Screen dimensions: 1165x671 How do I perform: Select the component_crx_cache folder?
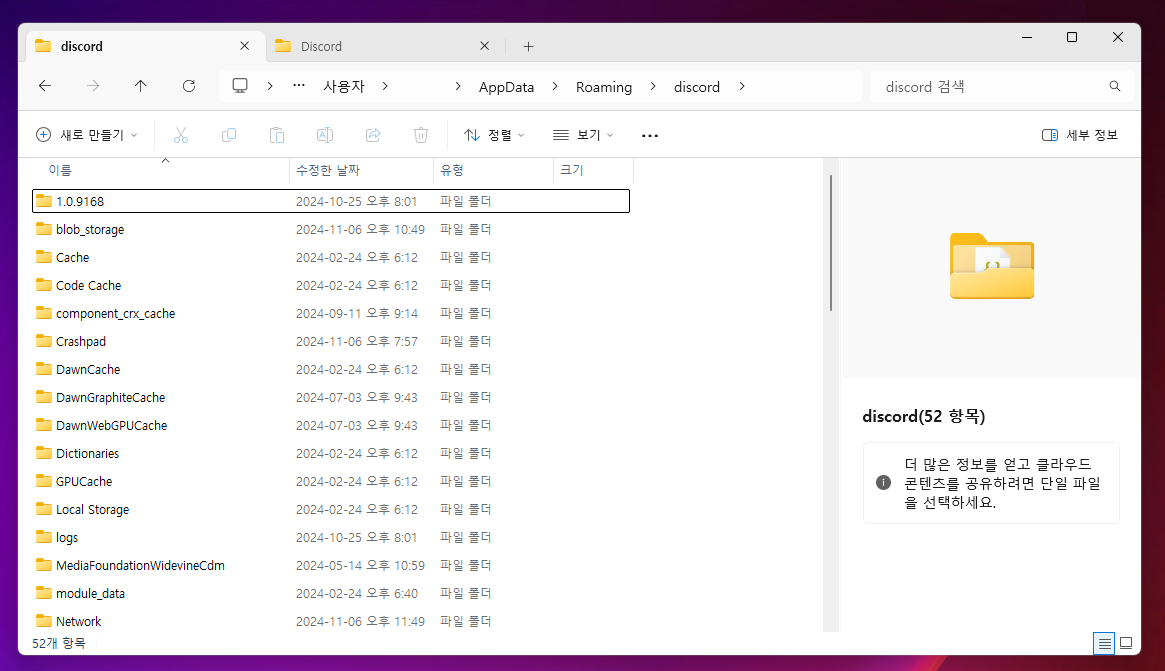point(331,314)
